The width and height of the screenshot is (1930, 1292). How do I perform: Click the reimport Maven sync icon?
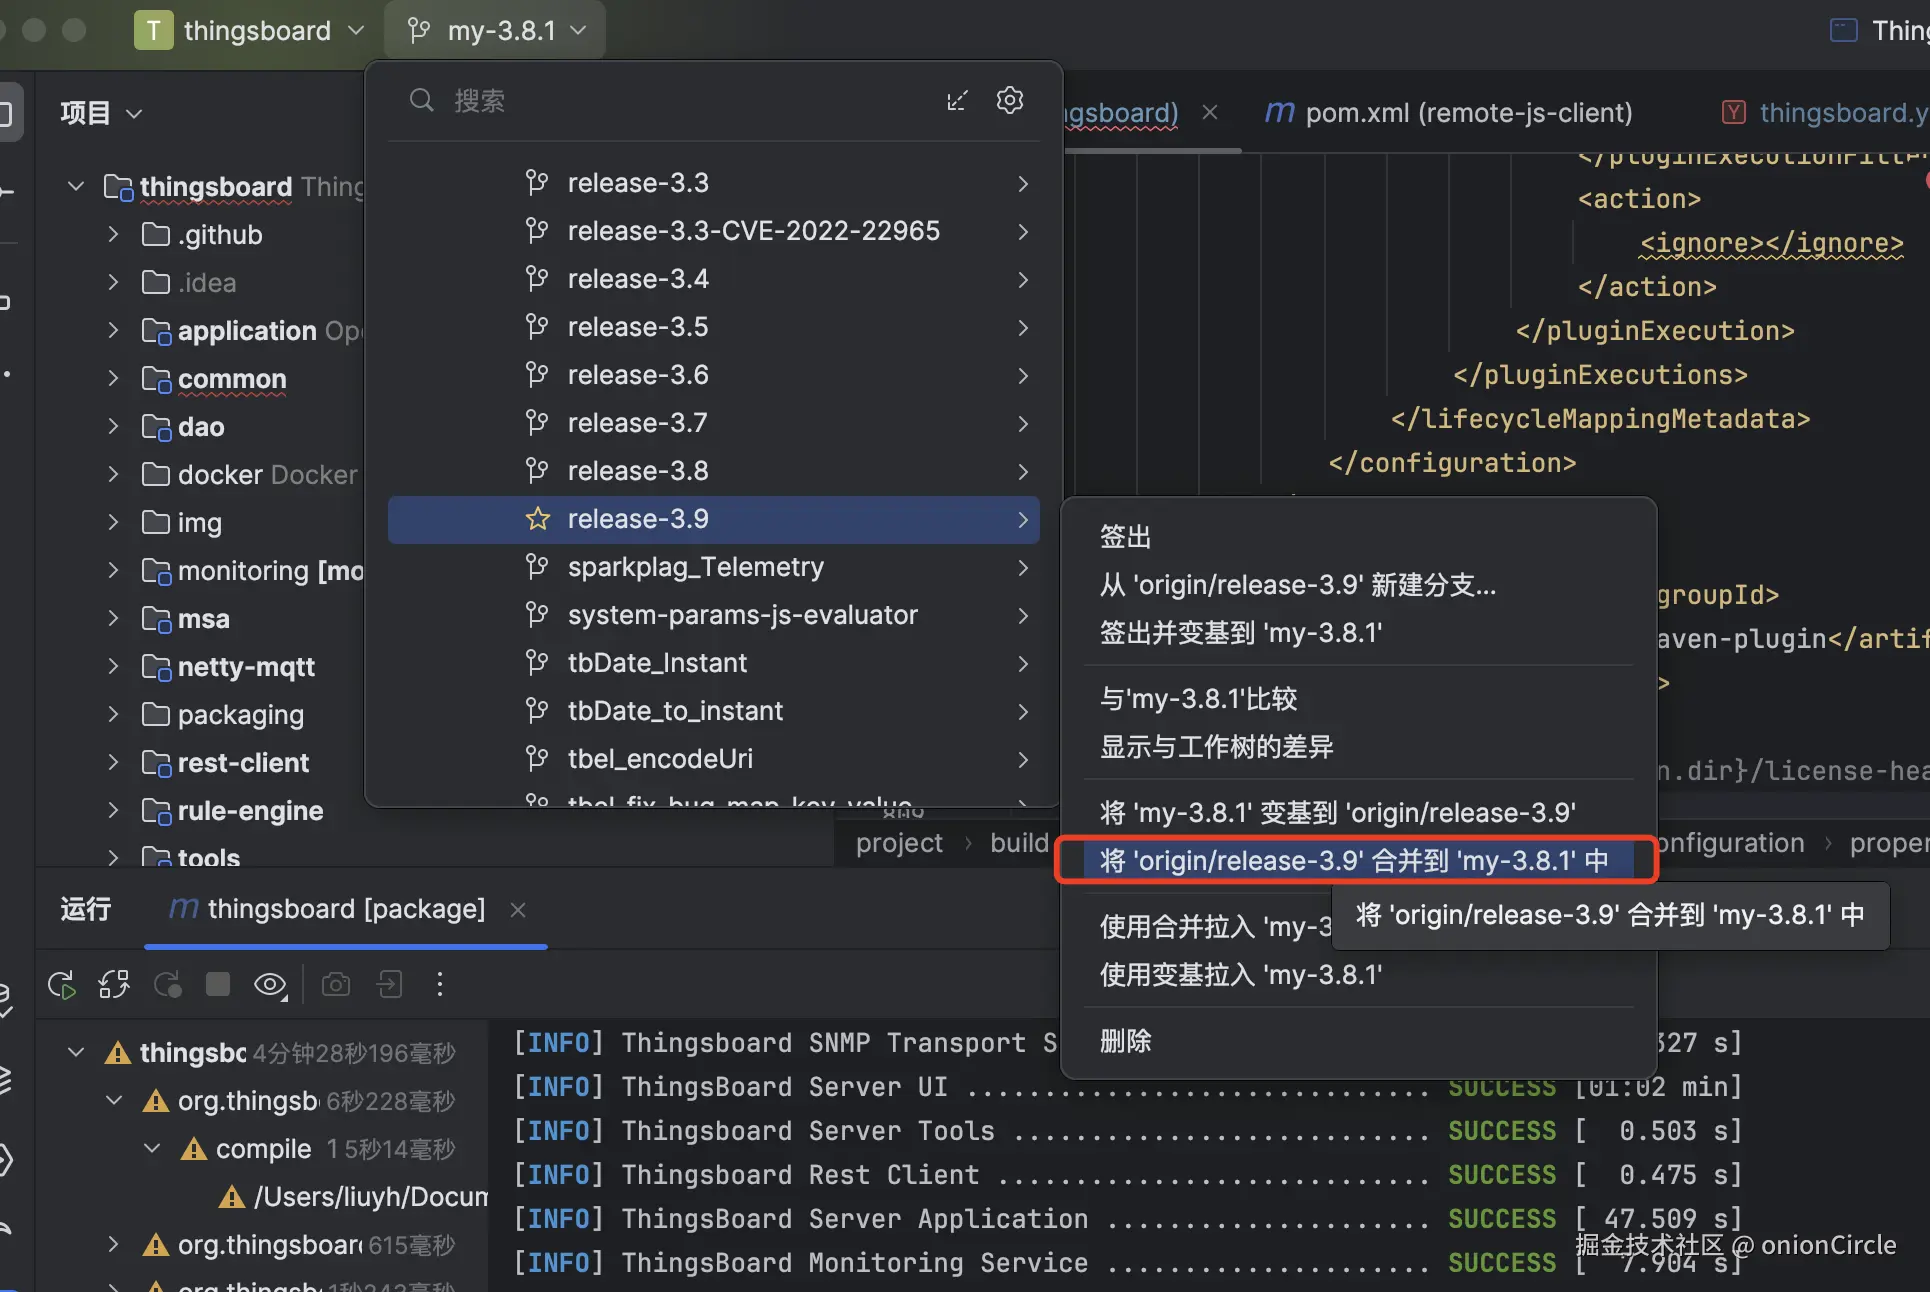coord(114,985)
